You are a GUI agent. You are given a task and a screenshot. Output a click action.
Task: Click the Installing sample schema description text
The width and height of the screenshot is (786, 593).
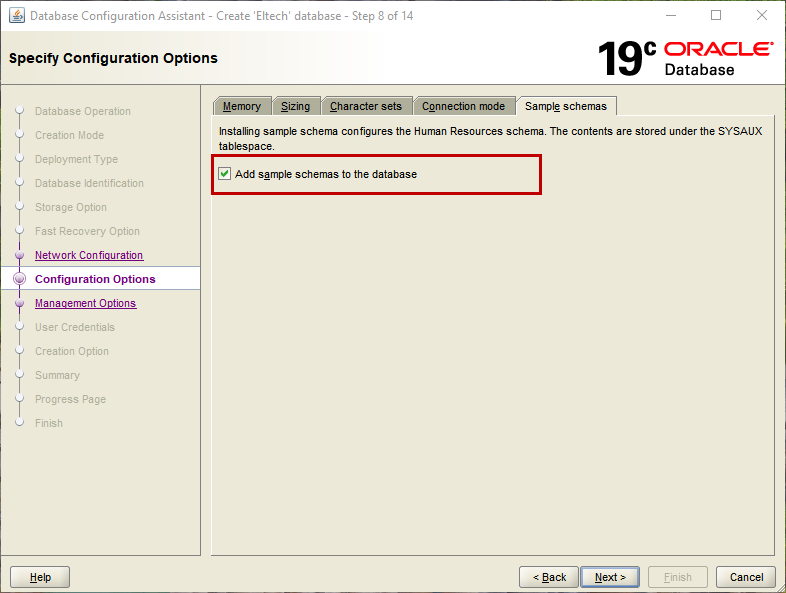tap(490, 139)
